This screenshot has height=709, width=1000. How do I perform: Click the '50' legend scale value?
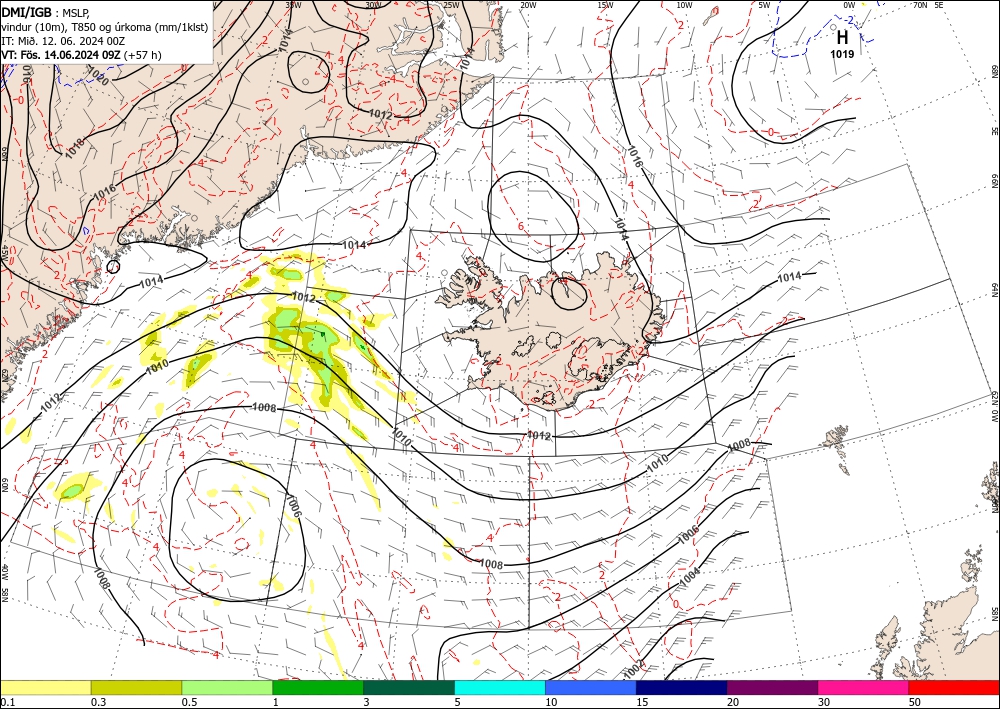(x=915, y=702)
